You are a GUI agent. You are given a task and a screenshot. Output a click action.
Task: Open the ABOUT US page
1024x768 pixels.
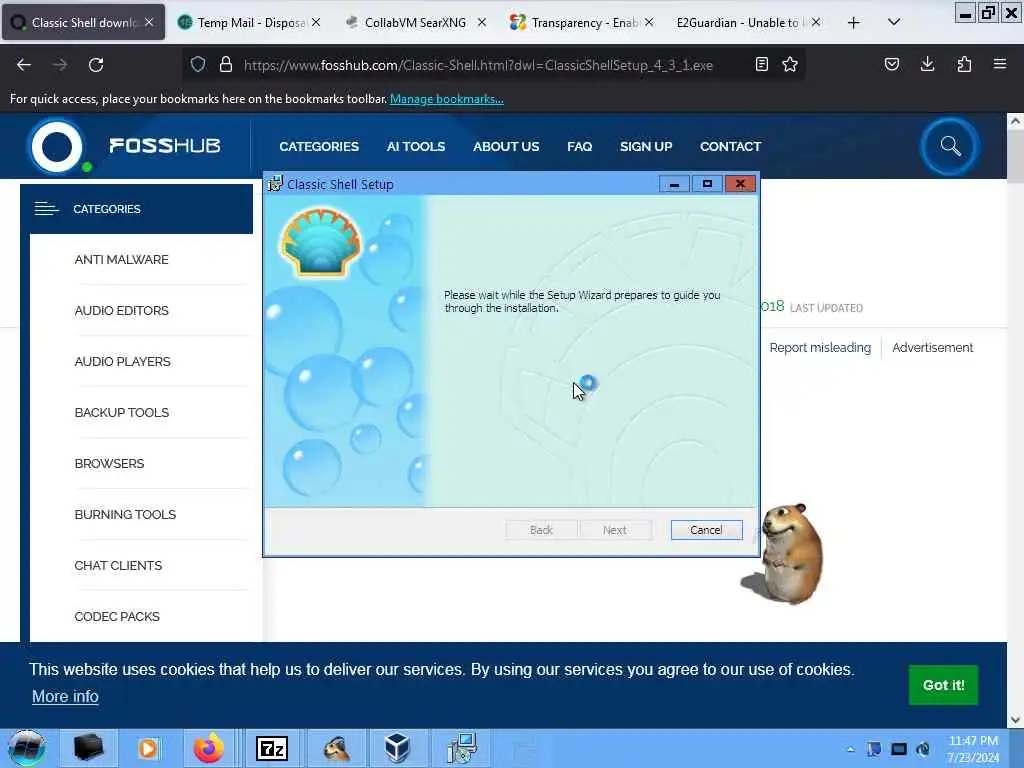(506, 146)
